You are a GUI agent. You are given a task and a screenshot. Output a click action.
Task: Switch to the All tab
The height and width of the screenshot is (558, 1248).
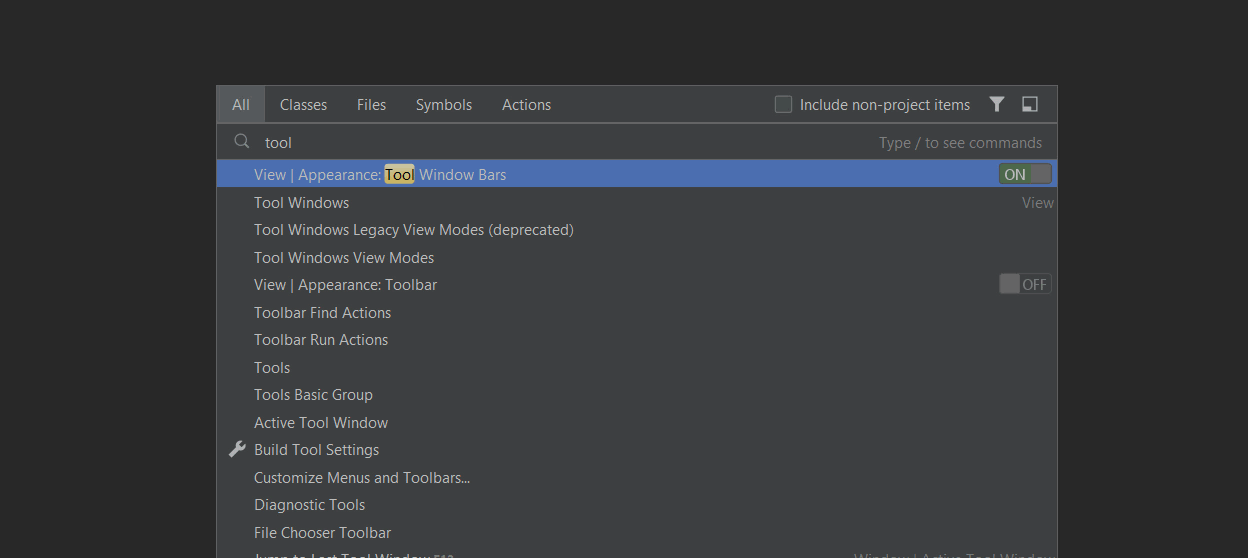pyautogui.click(x=241, y=104)
